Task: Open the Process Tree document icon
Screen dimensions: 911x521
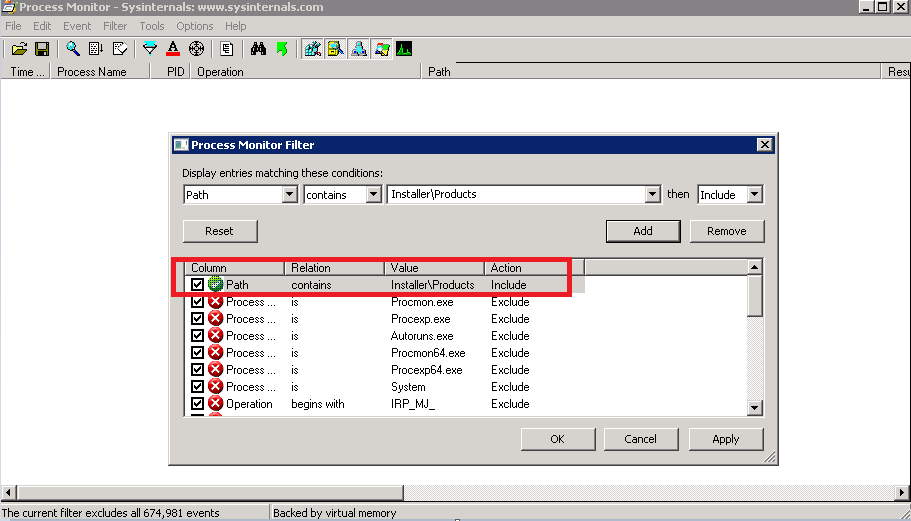Action: (227, 49)
